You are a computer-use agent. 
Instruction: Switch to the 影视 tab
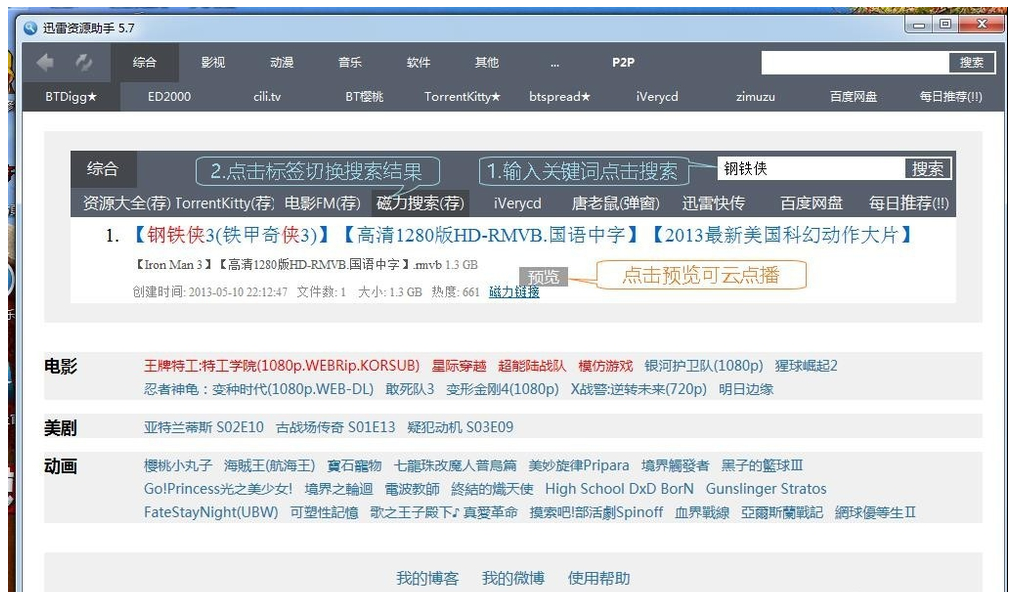pos(212,62)
